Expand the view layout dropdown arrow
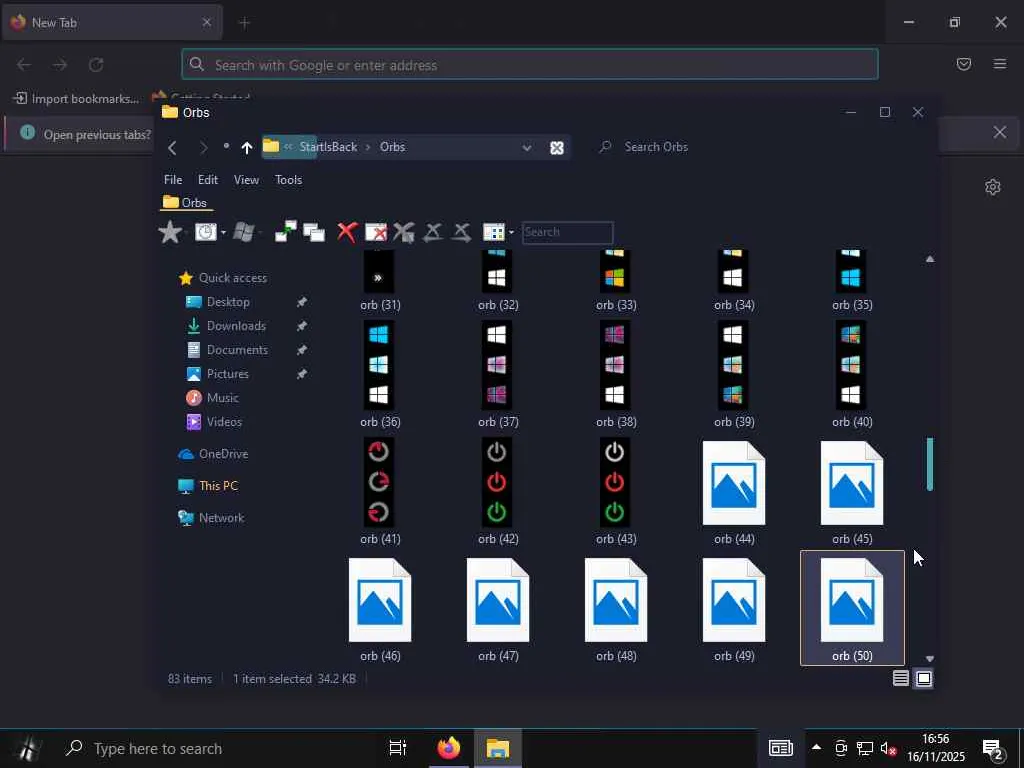Screen dimensions: 1024x768 (511, 232)
